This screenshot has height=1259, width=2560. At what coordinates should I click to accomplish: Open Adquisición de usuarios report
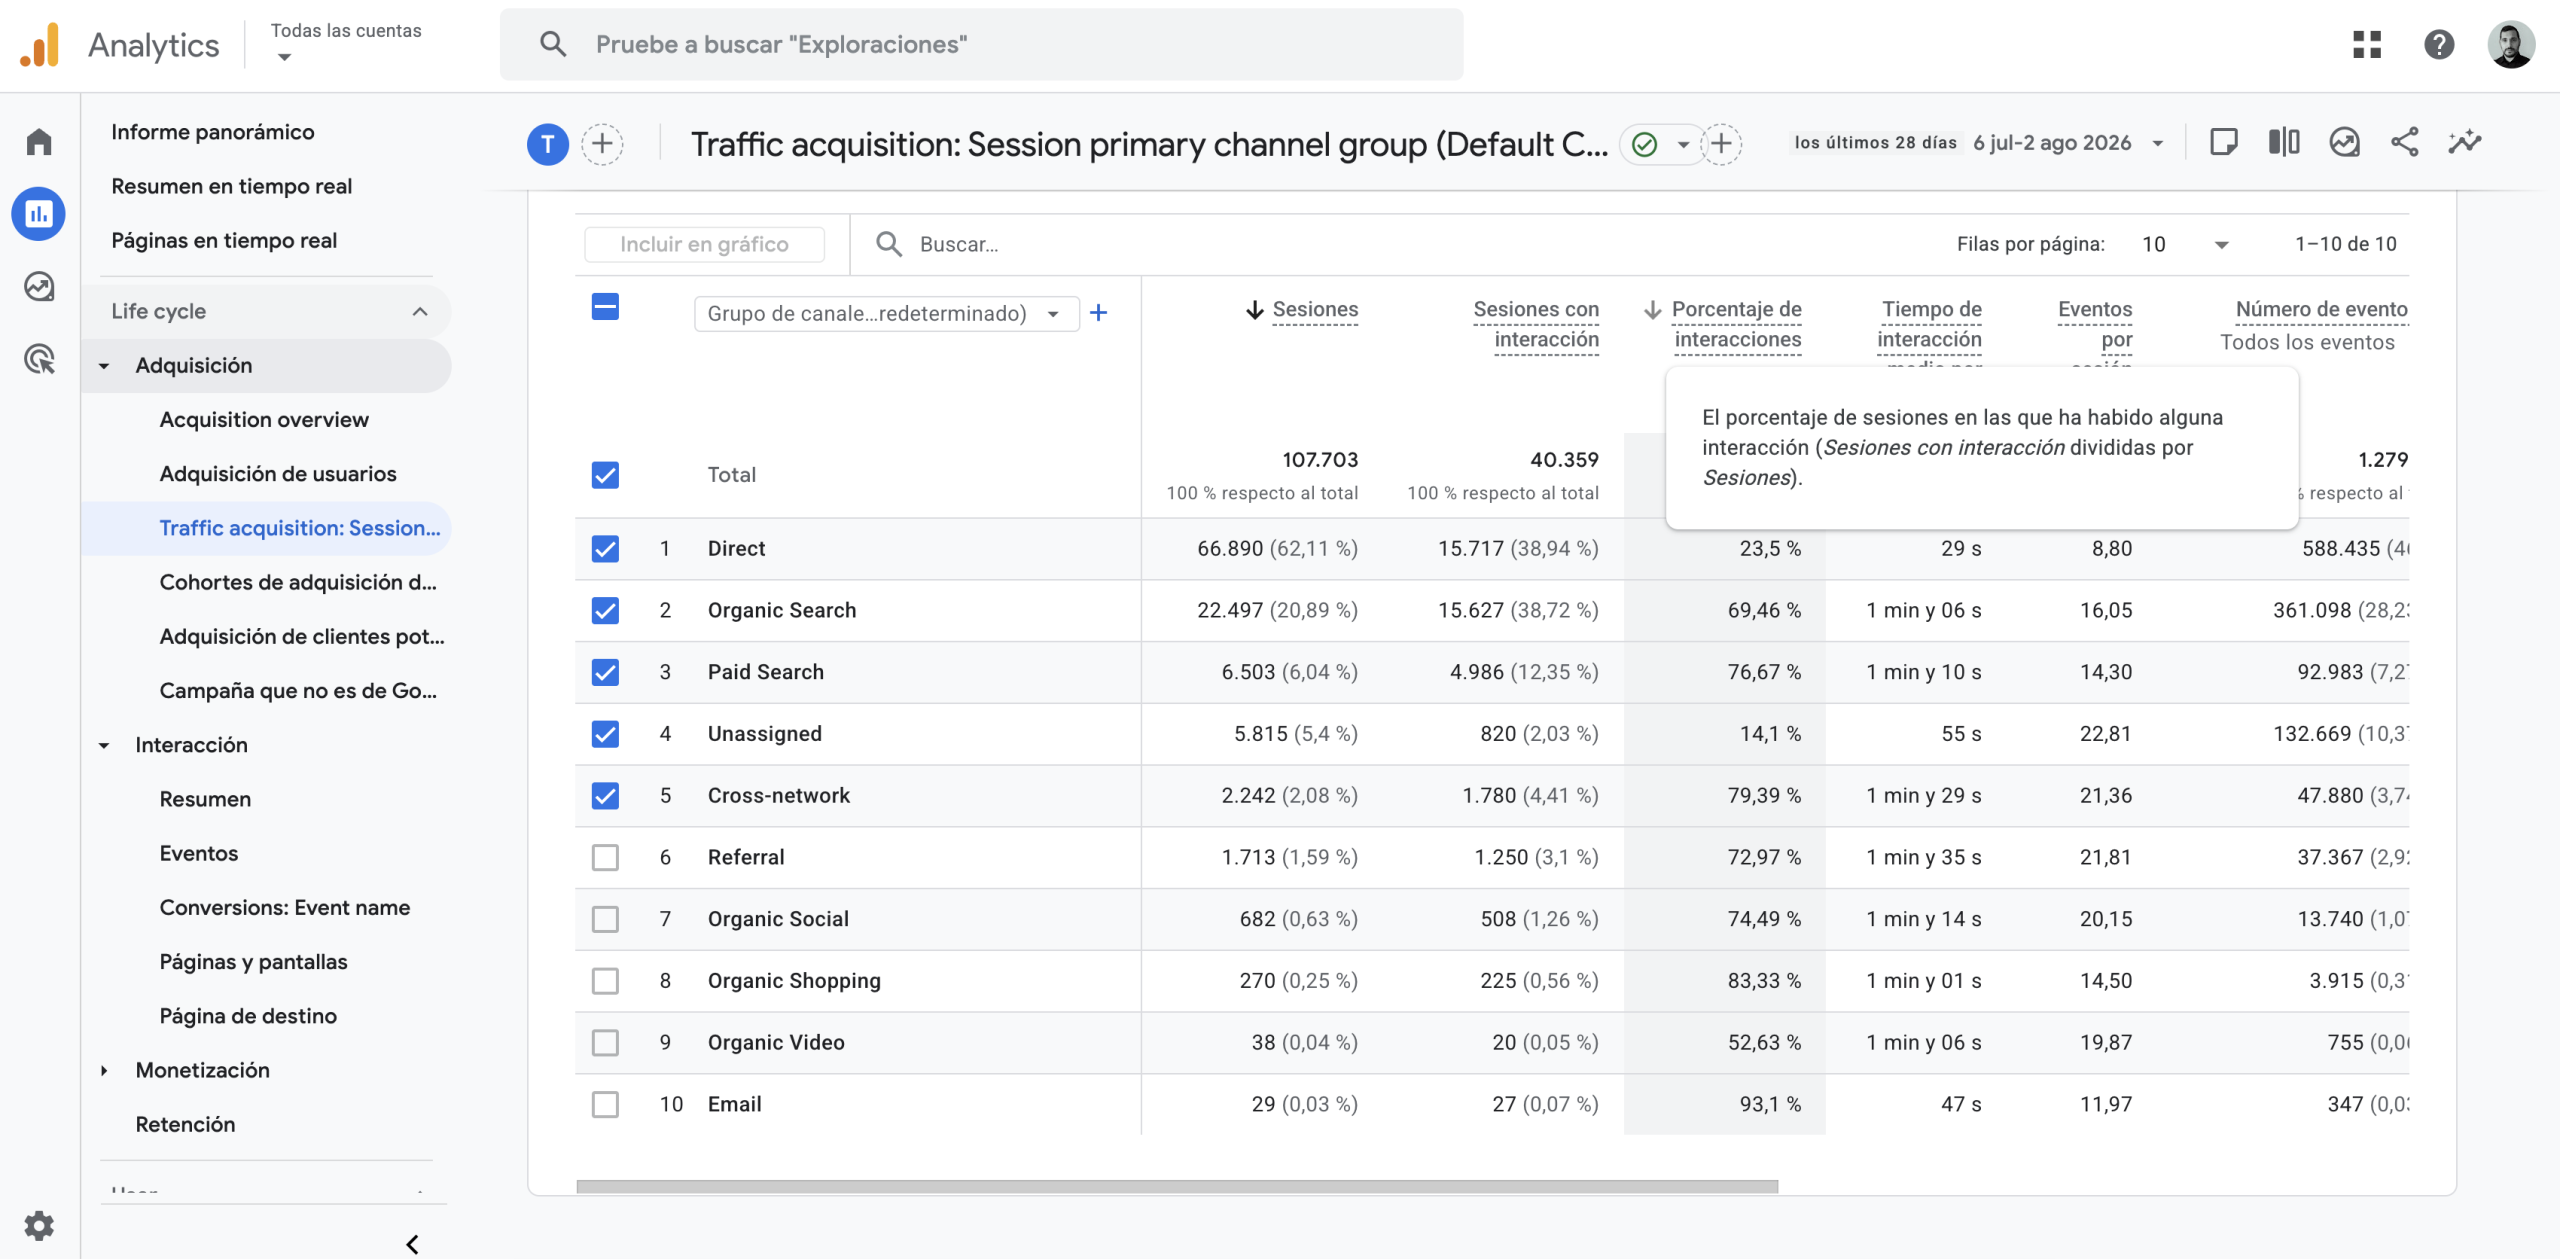click(x=278, y=474)
